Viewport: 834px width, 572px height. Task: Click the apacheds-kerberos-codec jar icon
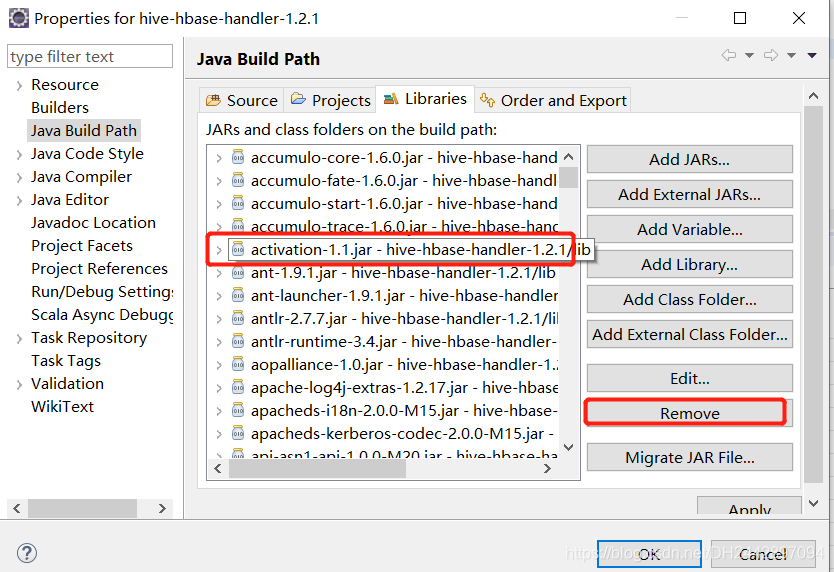(238, 434)
